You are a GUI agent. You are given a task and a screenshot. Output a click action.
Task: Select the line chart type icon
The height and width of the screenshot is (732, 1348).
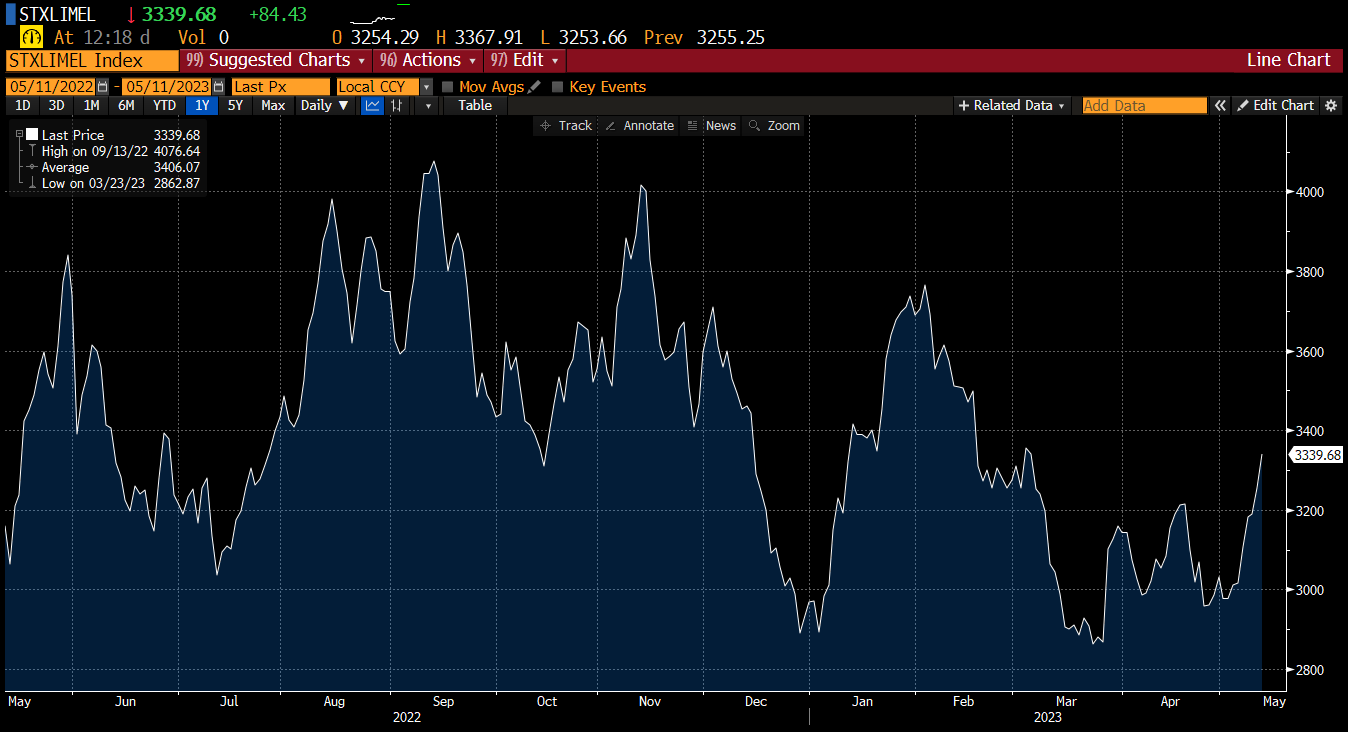[x=372, y=105]
